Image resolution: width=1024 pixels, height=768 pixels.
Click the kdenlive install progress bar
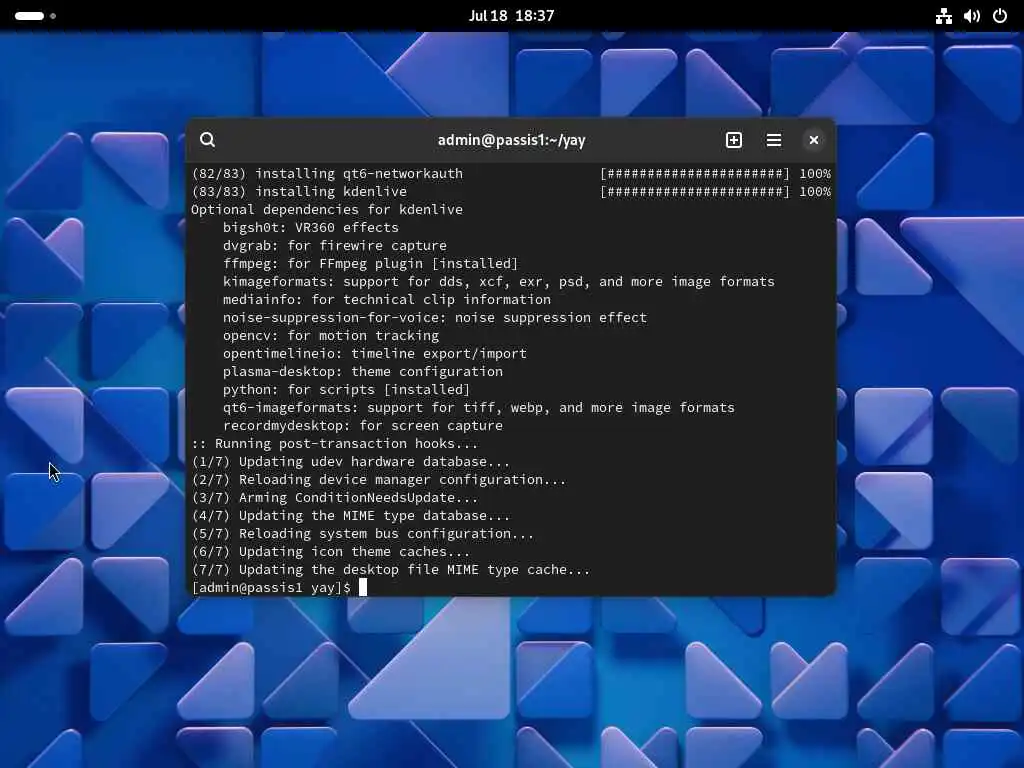695,191
